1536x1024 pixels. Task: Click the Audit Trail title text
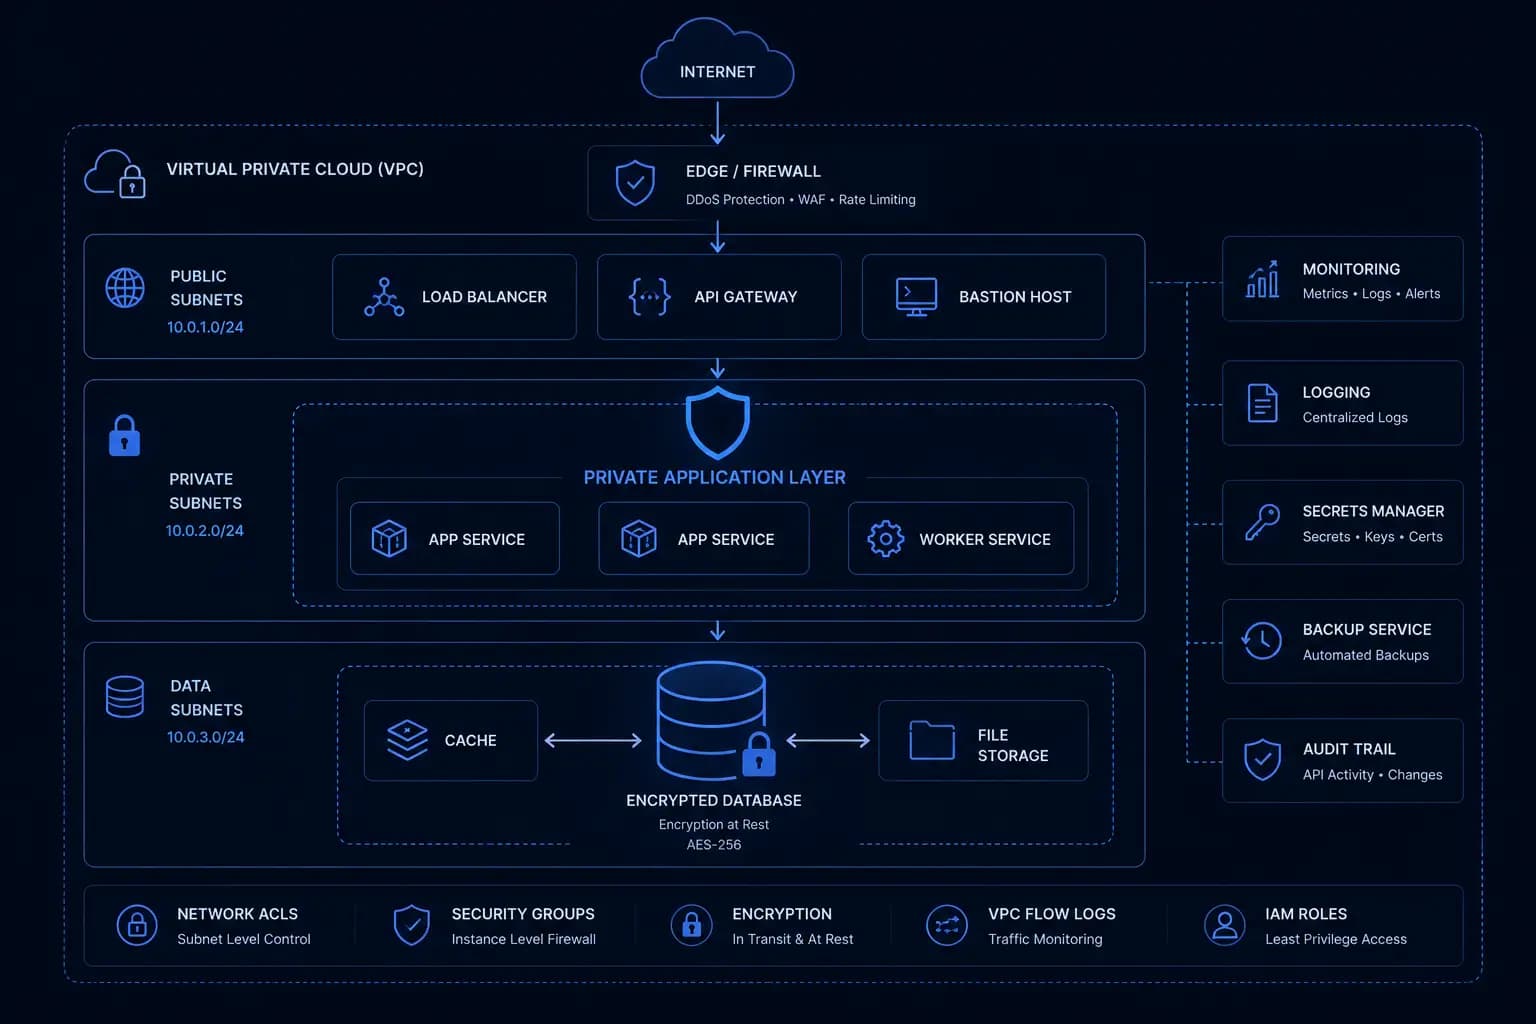click(x=1349, y=749)
